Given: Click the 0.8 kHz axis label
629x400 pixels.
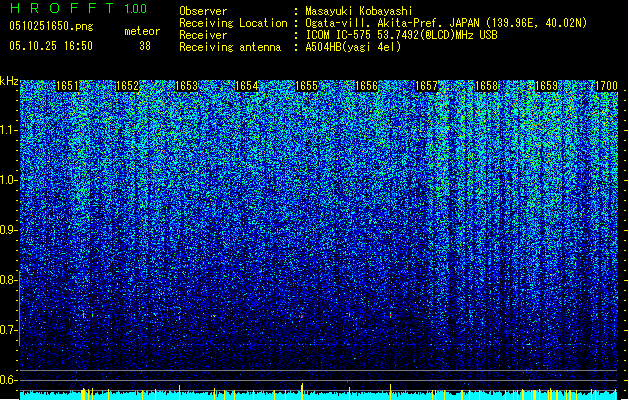Looking at the screenshot, I should pyautogui.click(x=8, y=280).
